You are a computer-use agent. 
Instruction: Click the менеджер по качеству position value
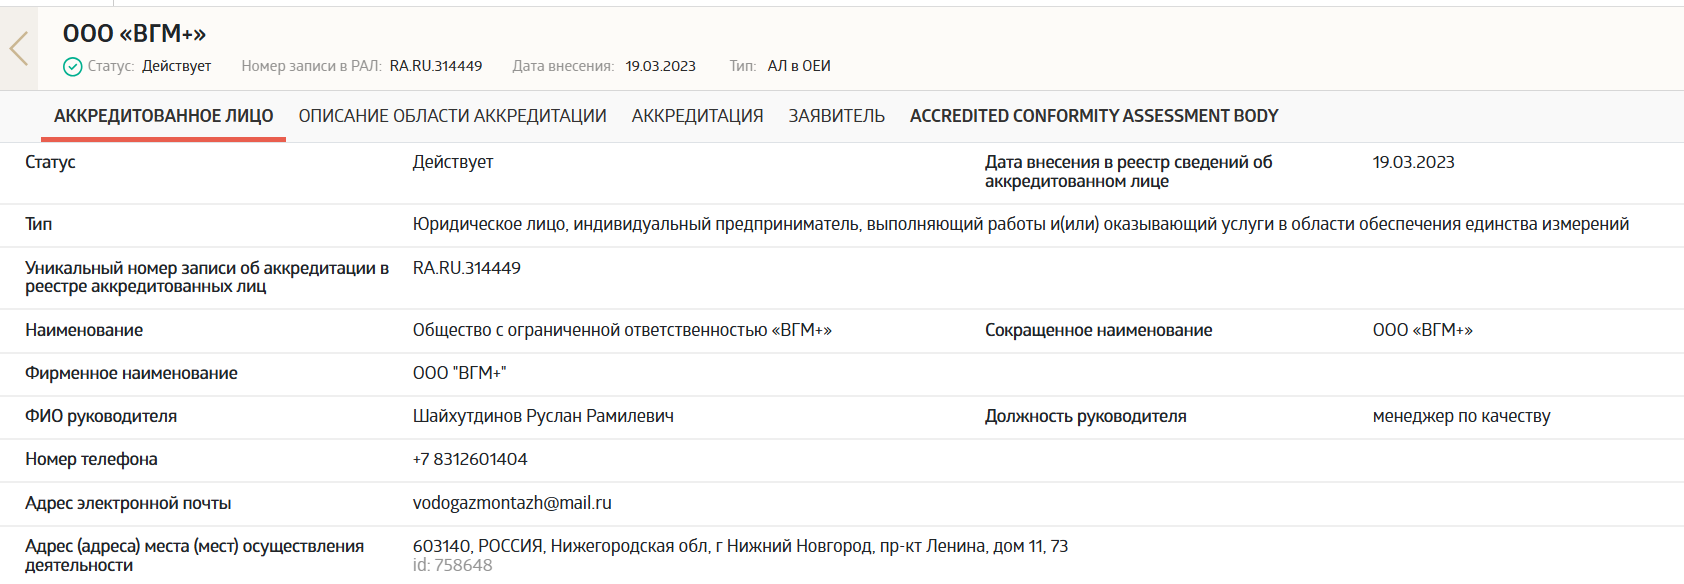point(1460,416)
